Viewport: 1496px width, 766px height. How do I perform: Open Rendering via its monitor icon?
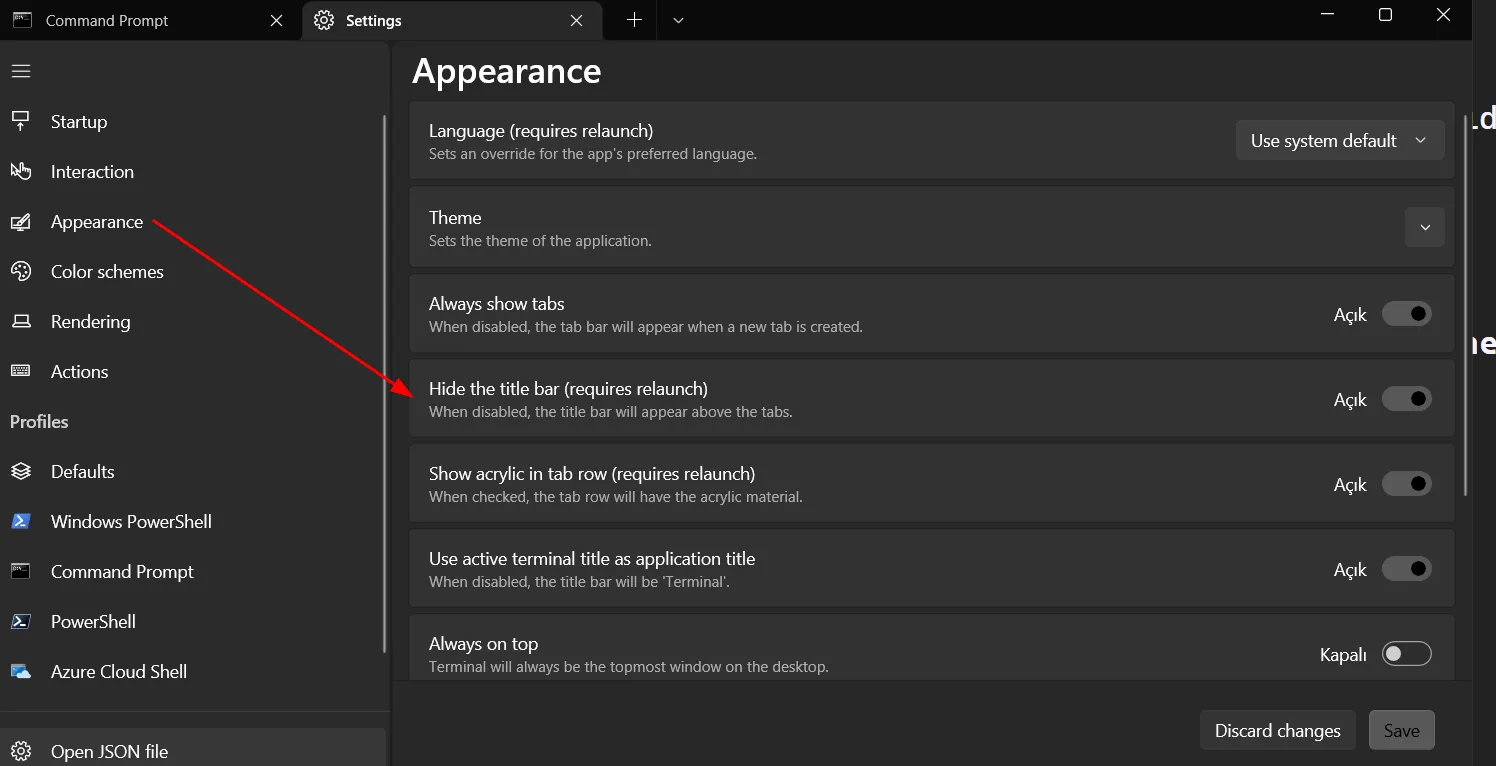pos(20,322)
